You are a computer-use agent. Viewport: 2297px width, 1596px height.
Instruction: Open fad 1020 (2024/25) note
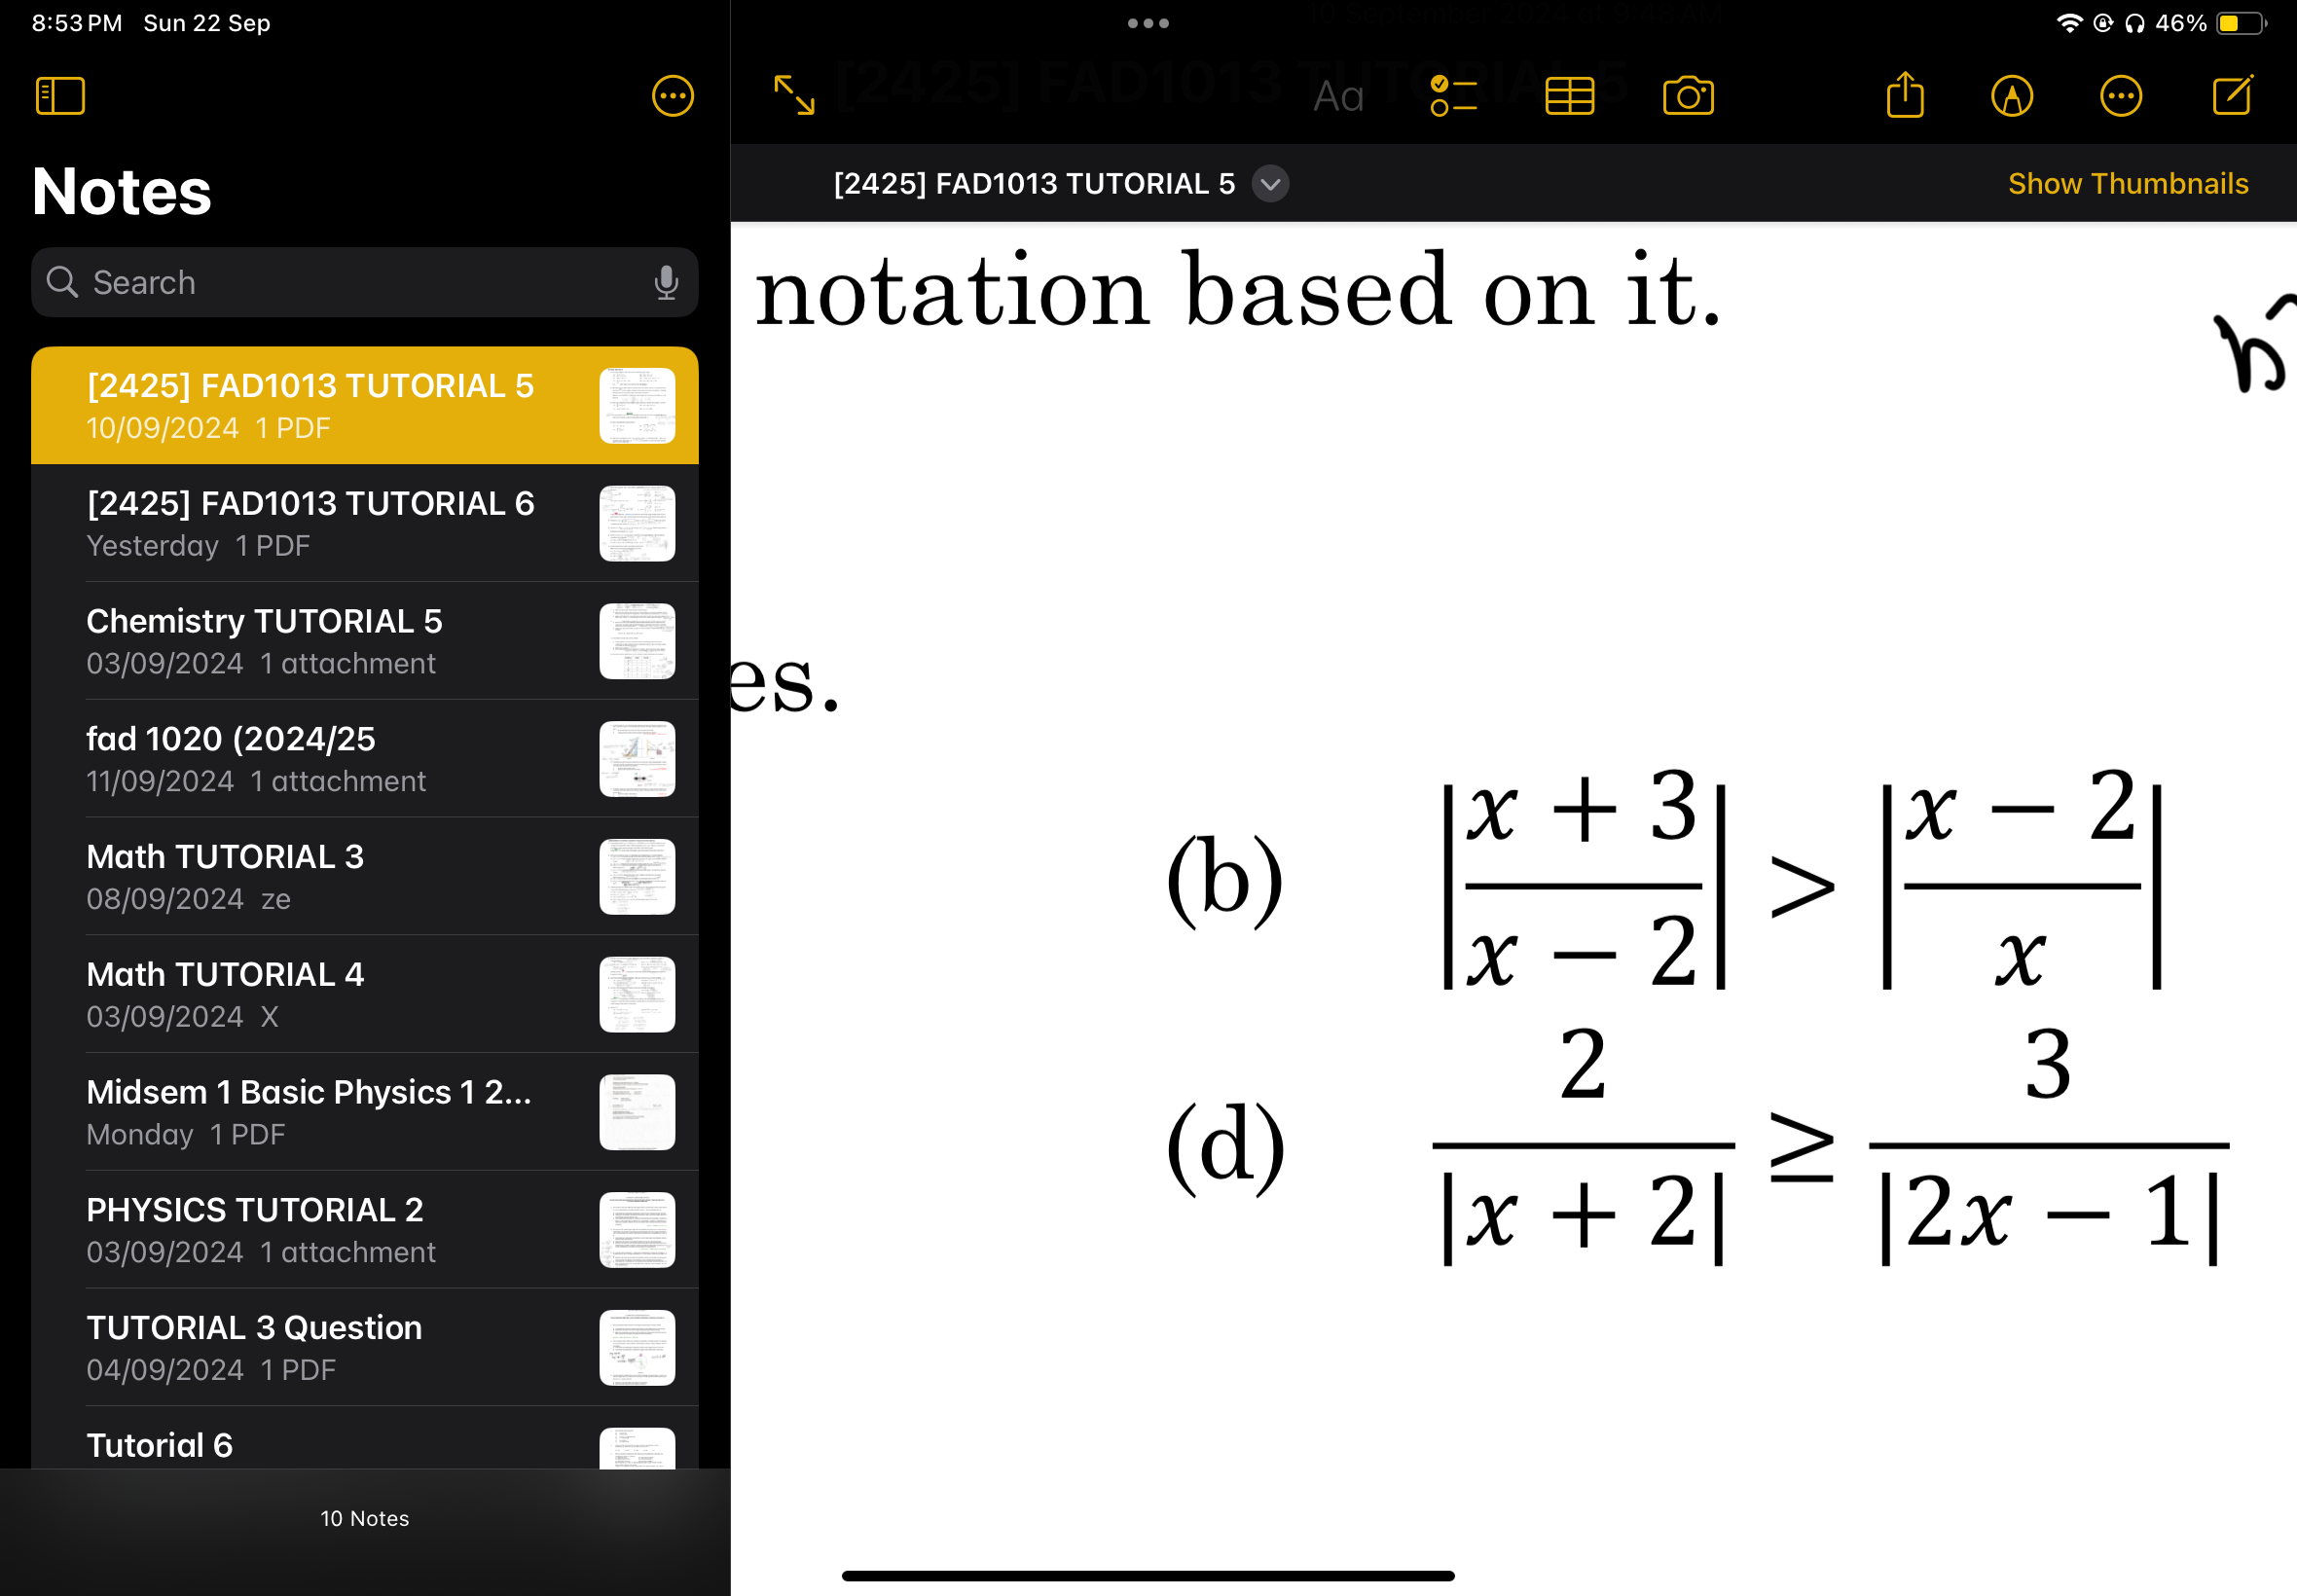361,757
